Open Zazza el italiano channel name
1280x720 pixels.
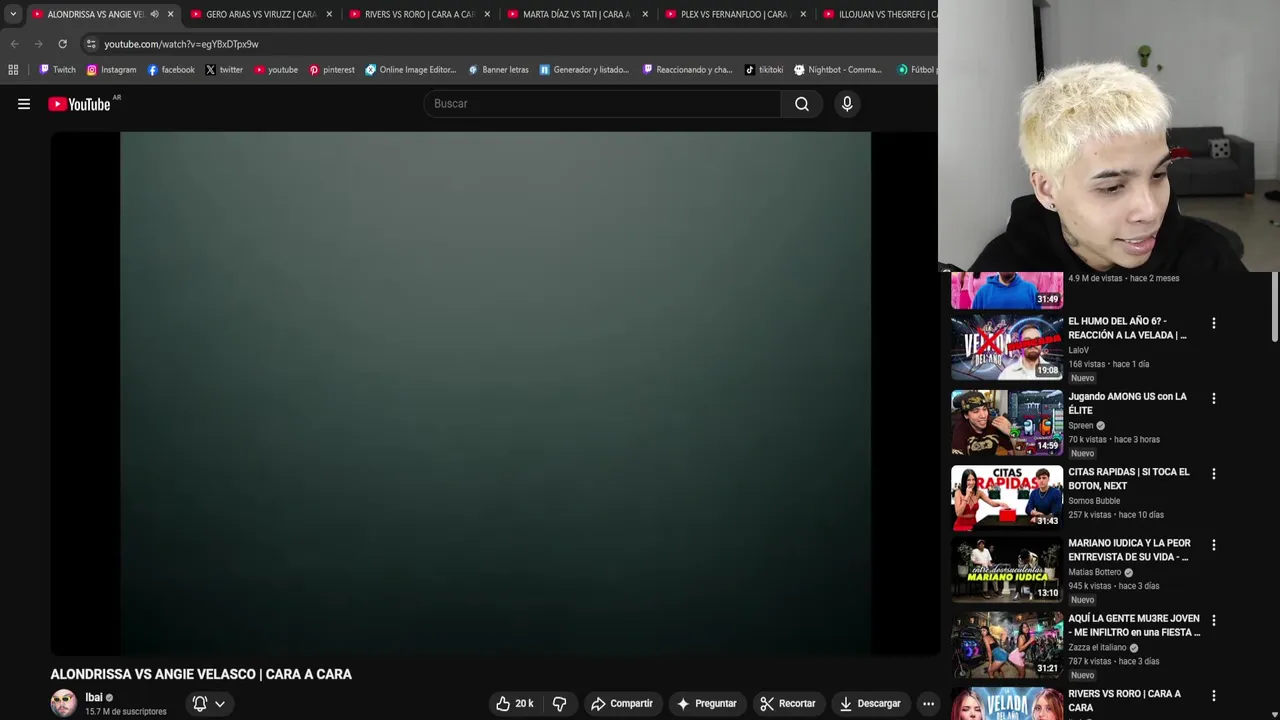[1097, 648]
